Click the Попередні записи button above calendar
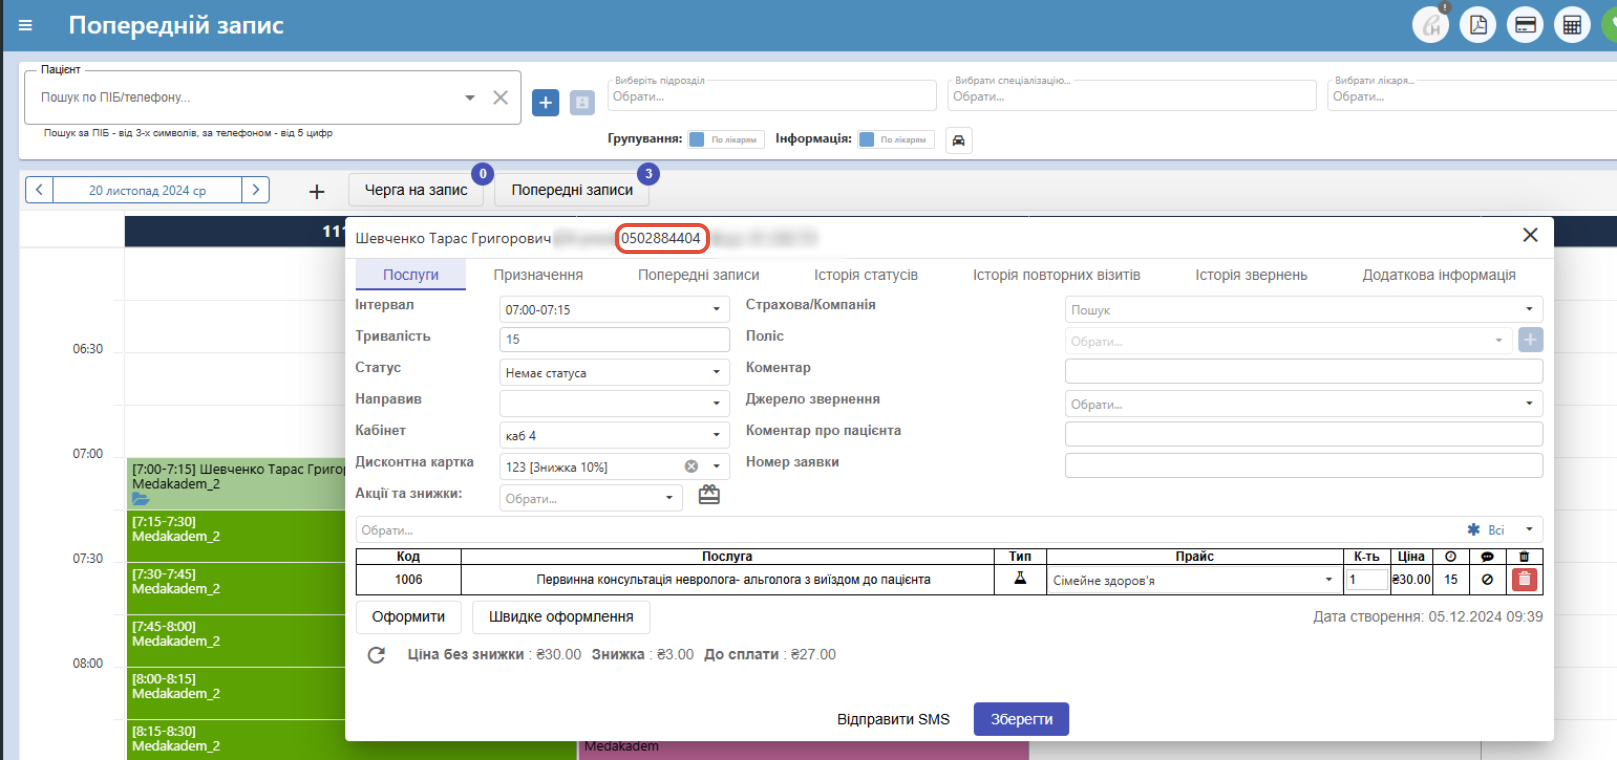The width and height of the screenshot is (1617, 760). (x=572, y=190)
